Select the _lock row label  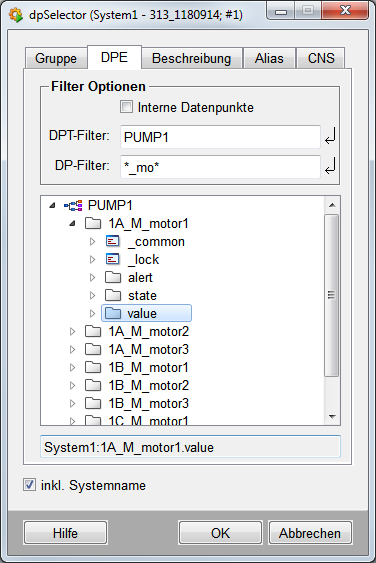143,260
